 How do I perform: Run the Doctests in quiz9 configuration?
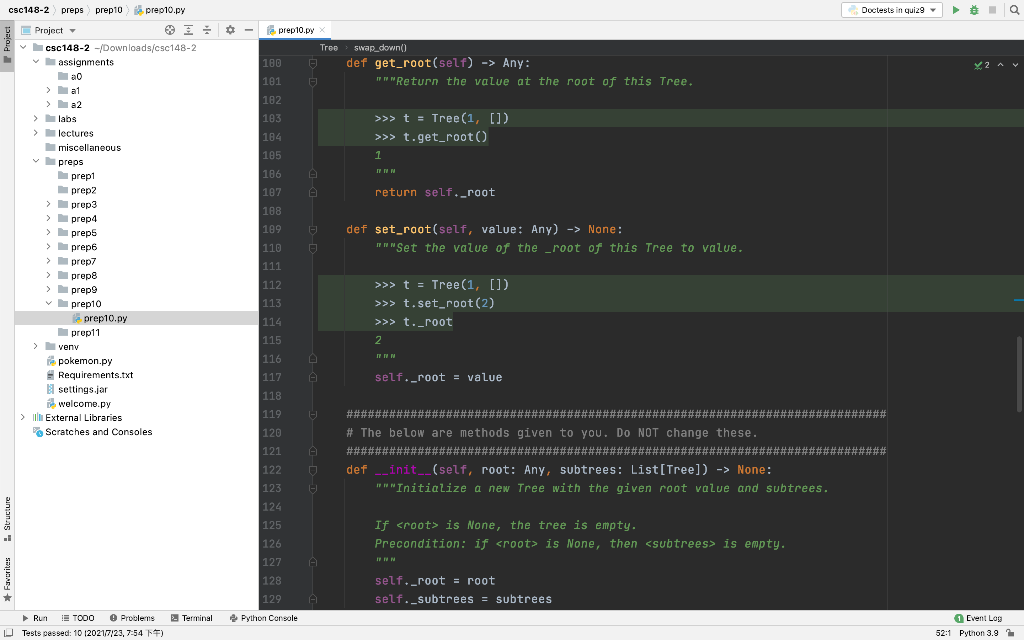pyautogui.click(x=956, y=10)
